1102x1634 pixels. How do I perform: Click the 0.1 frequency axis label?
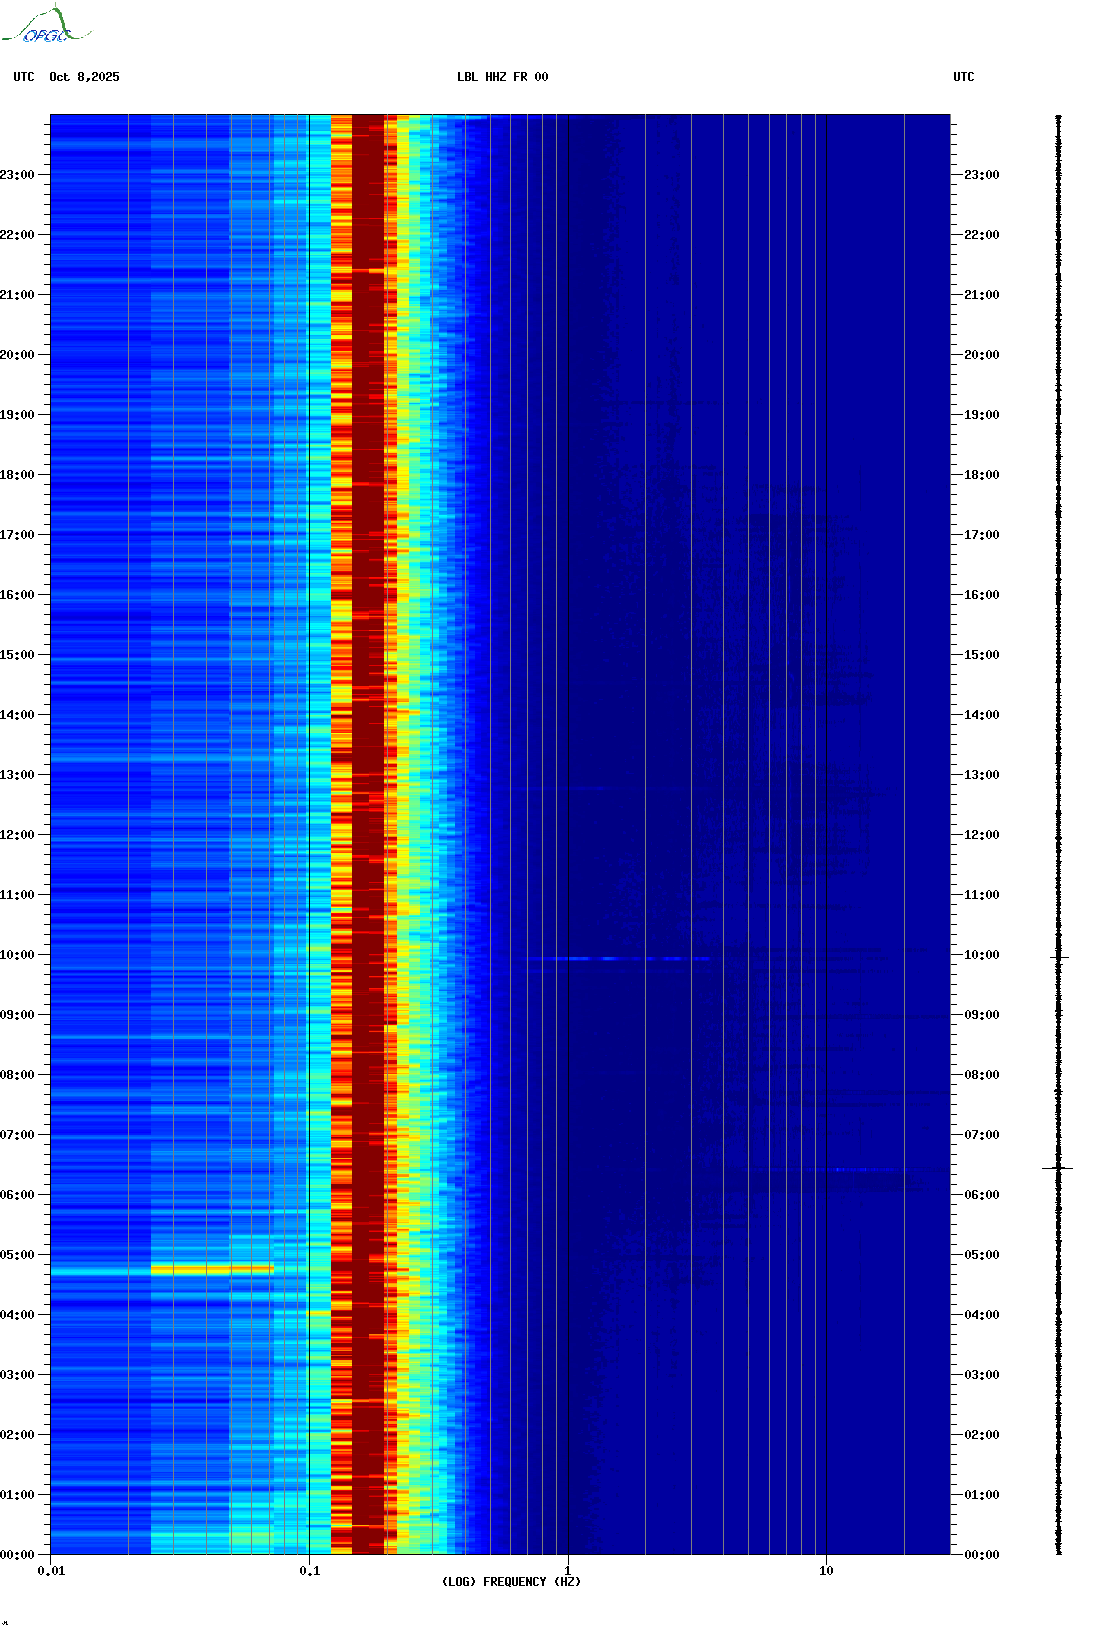(309, 1571)
